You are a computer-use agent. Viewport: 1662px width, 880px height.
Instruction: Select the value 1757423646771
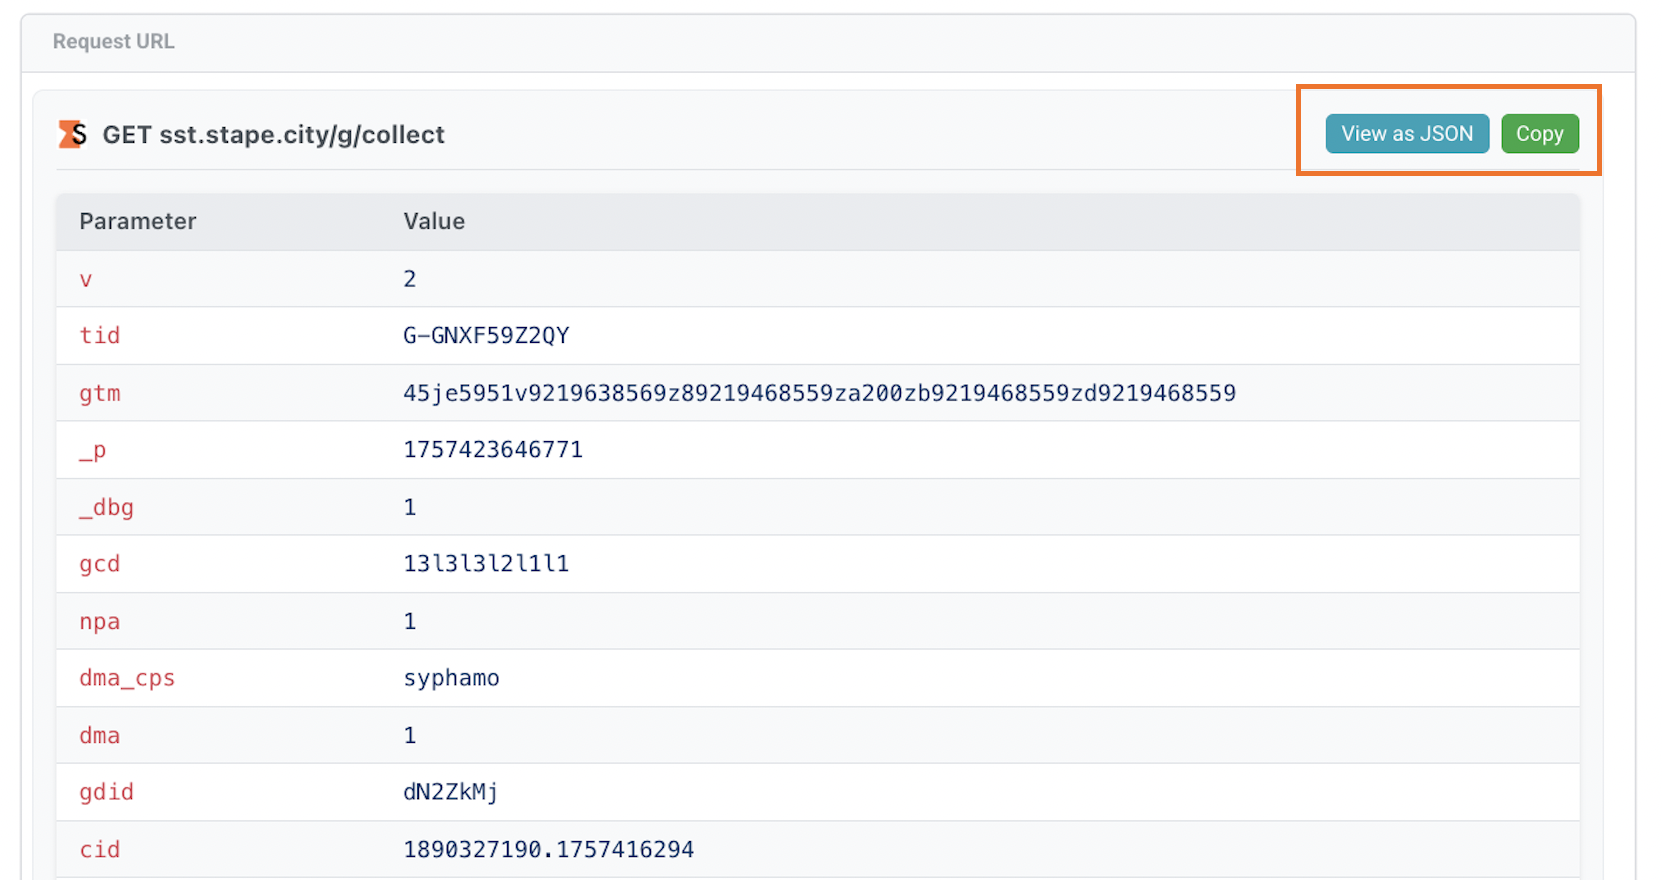[x=493, y=450]
